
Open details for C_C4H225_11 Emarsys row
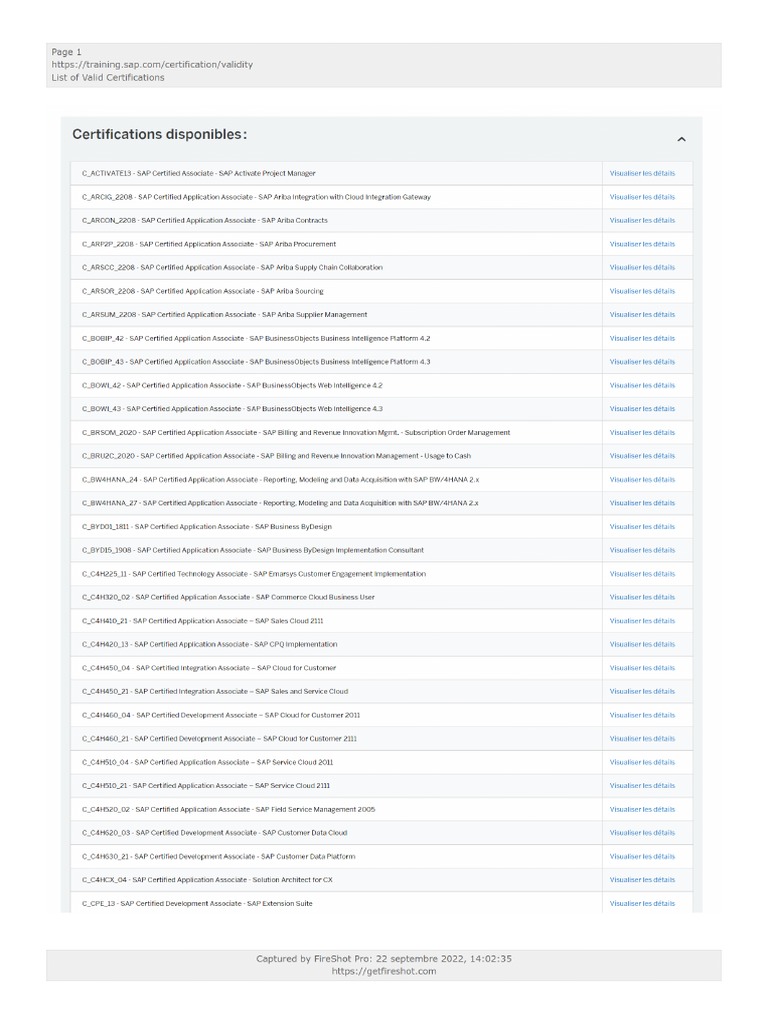click(642, 574)
